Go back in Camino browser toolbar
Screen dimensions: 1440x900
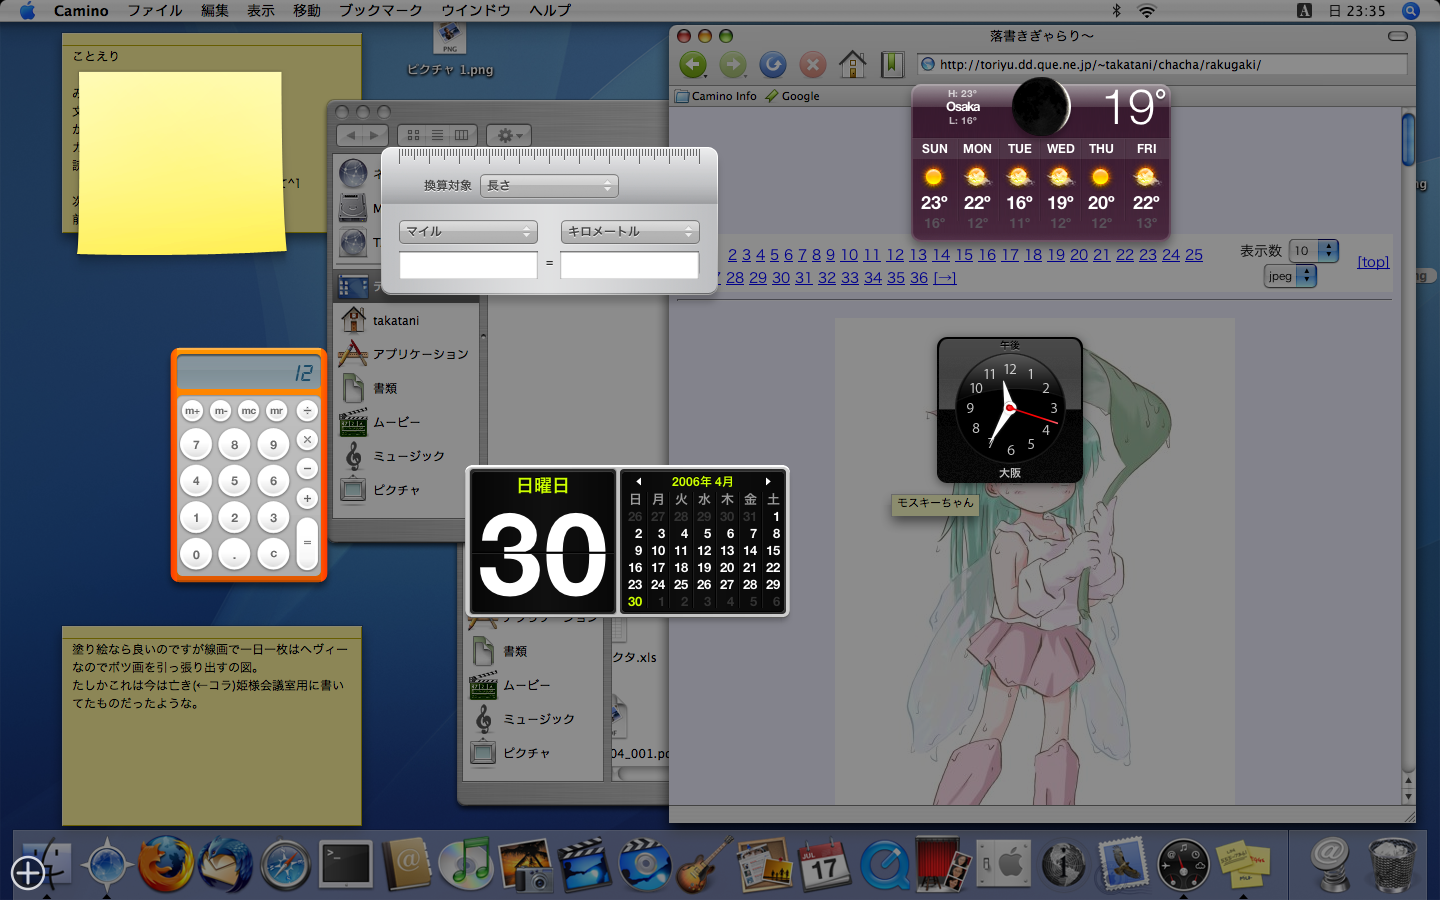click(x=692, y=65)
